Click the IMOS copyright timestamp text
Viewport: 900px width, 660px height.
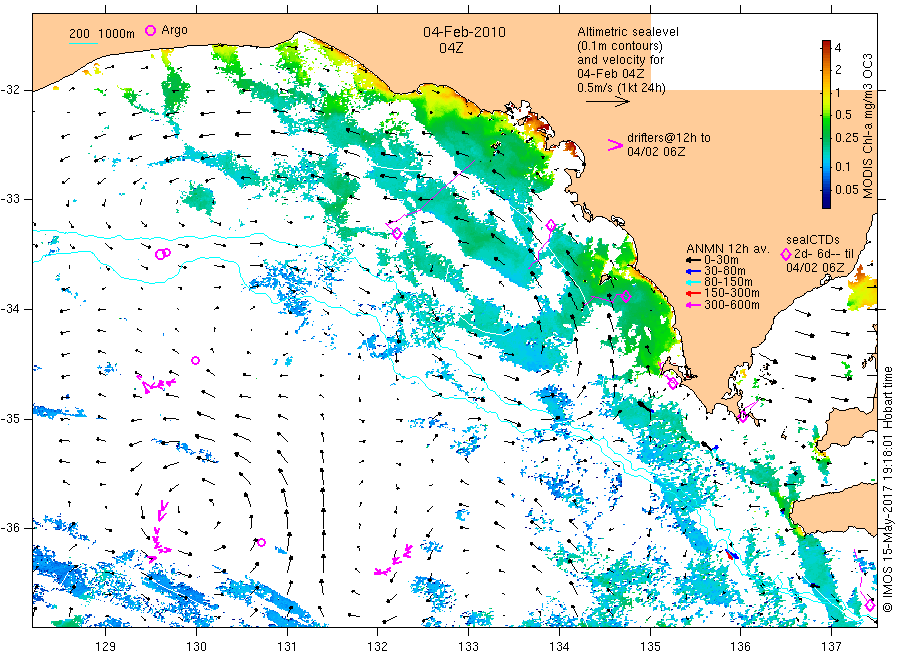pyautogui.click(x=888, y=490)
